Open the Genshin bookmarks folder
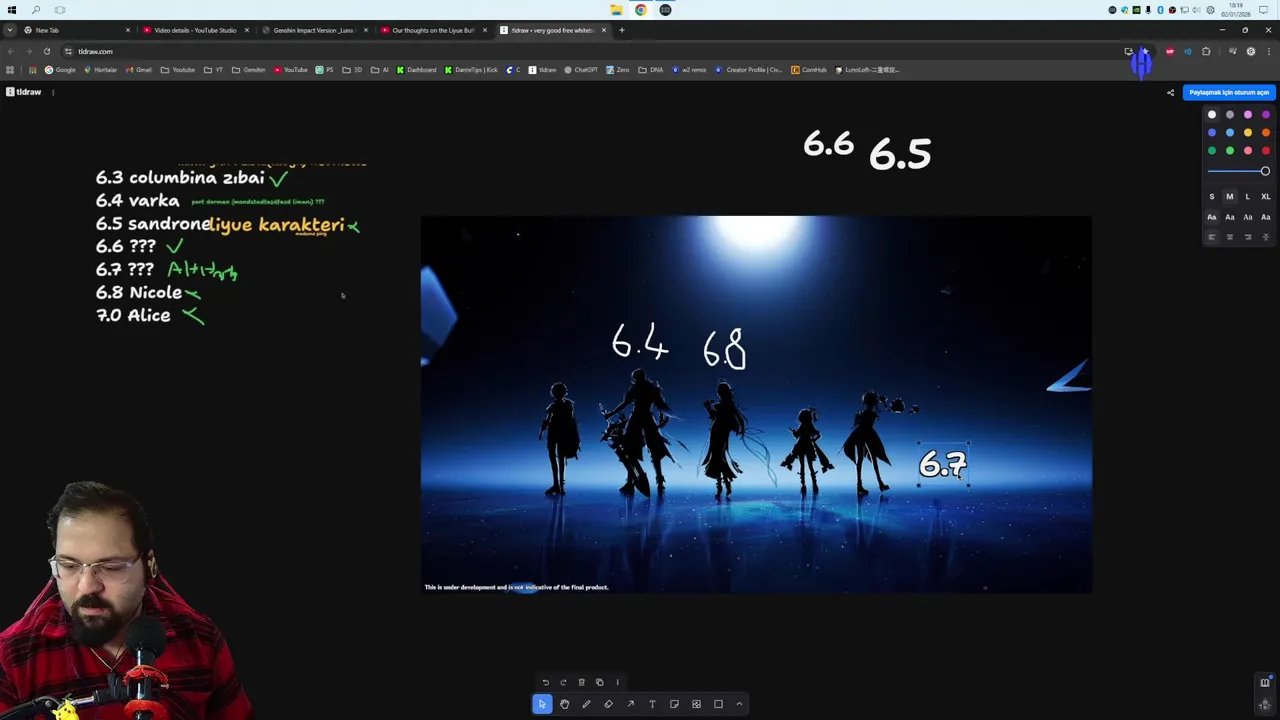Screen dimensions: 1280x720 click(249, 70)
